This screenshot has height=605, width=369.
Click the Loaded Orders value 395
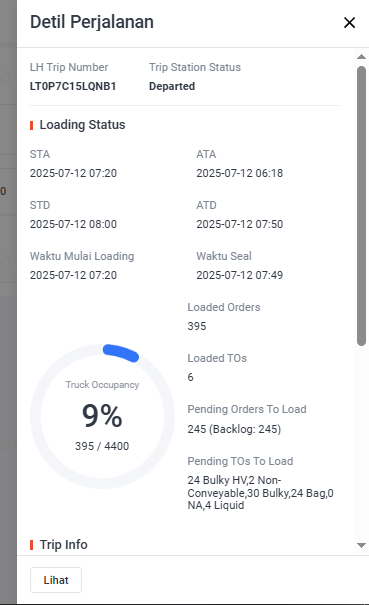point(197,326)
